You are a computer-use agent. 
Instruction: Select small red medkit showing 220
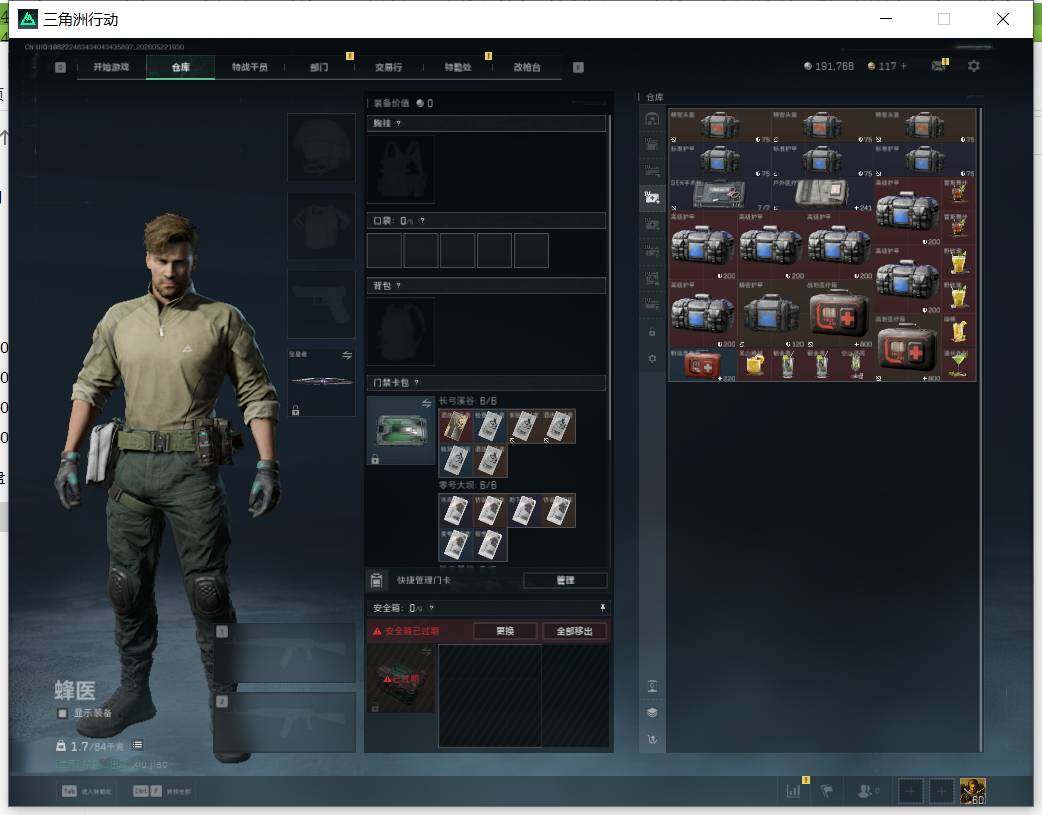[x=702, y=365]
